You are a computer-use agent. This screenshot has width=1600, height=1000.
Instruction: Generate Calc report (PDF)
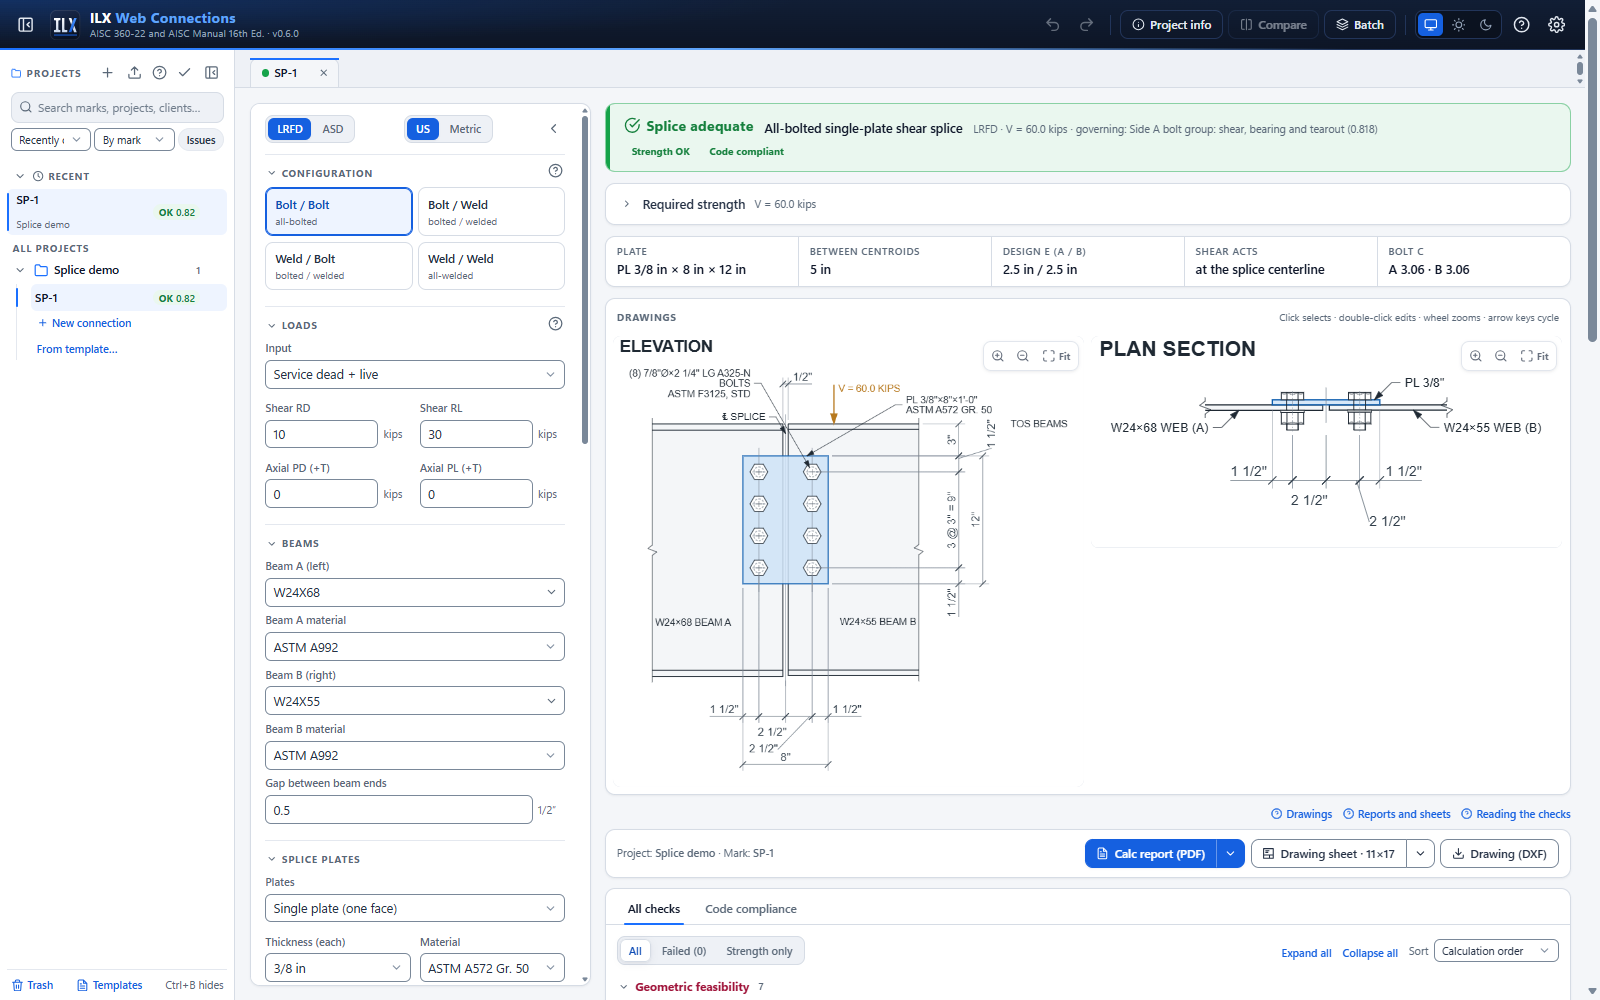tap(1151, 854)
